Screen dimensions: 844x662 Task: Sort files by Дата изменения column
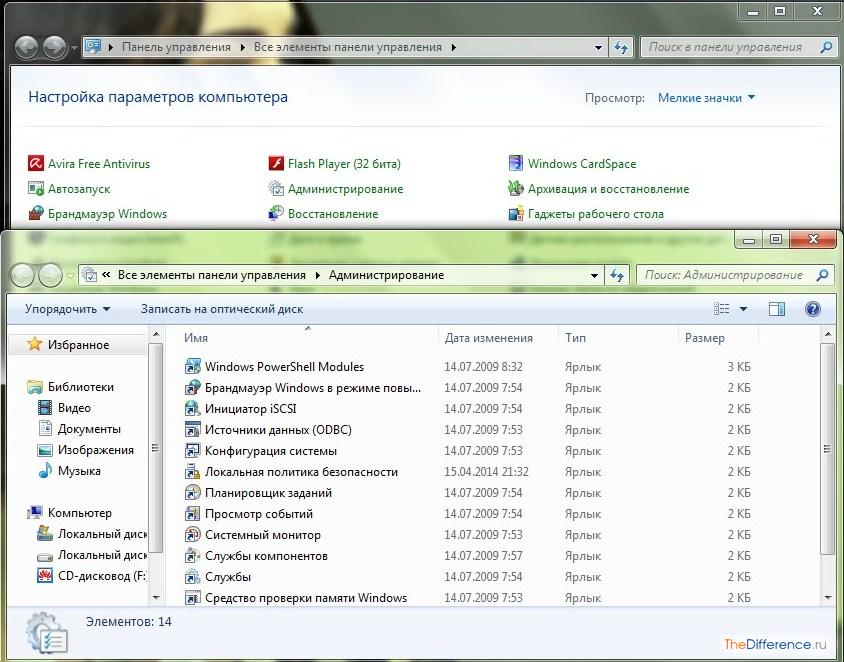pos(488,338)
